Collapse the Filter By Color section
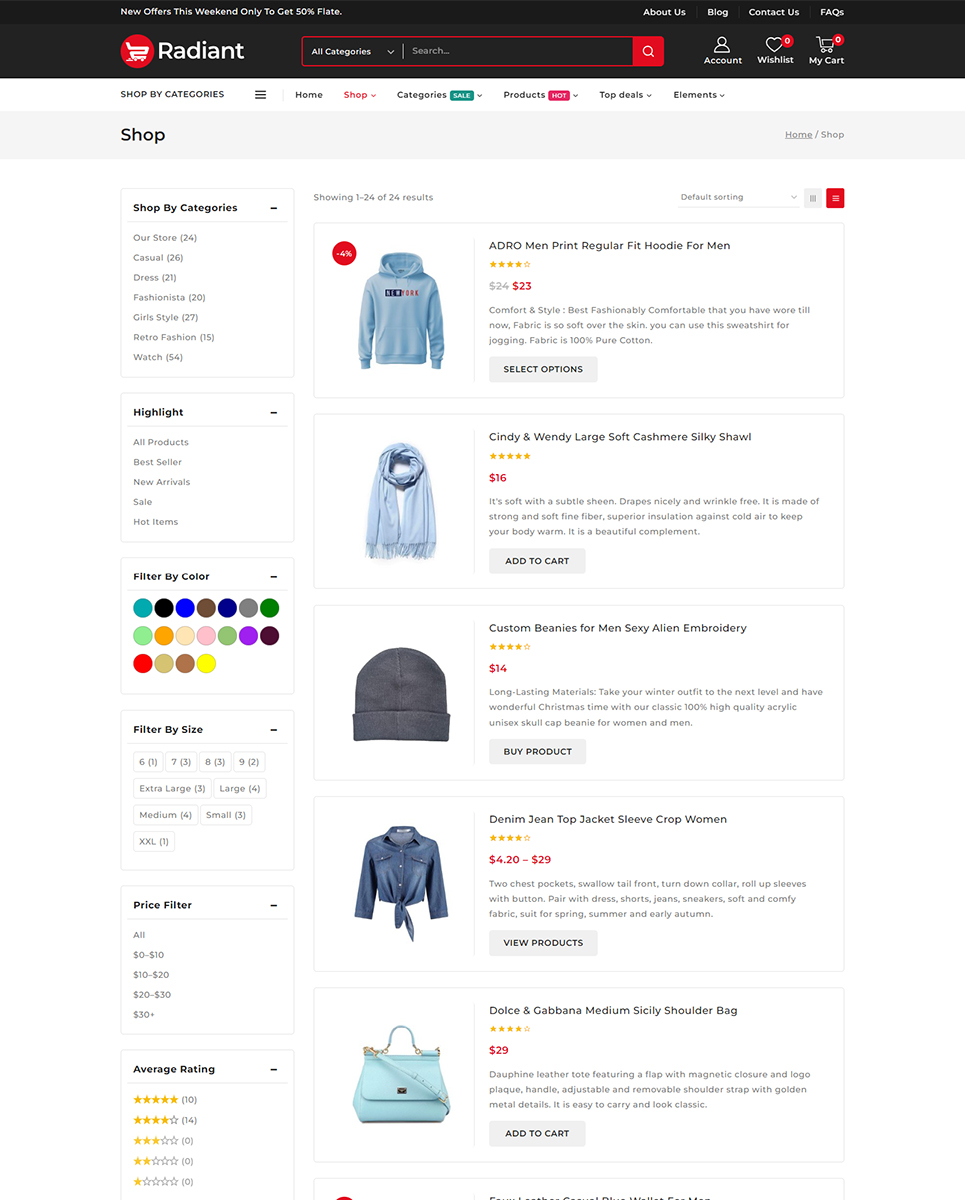 (x=274, y=577)
